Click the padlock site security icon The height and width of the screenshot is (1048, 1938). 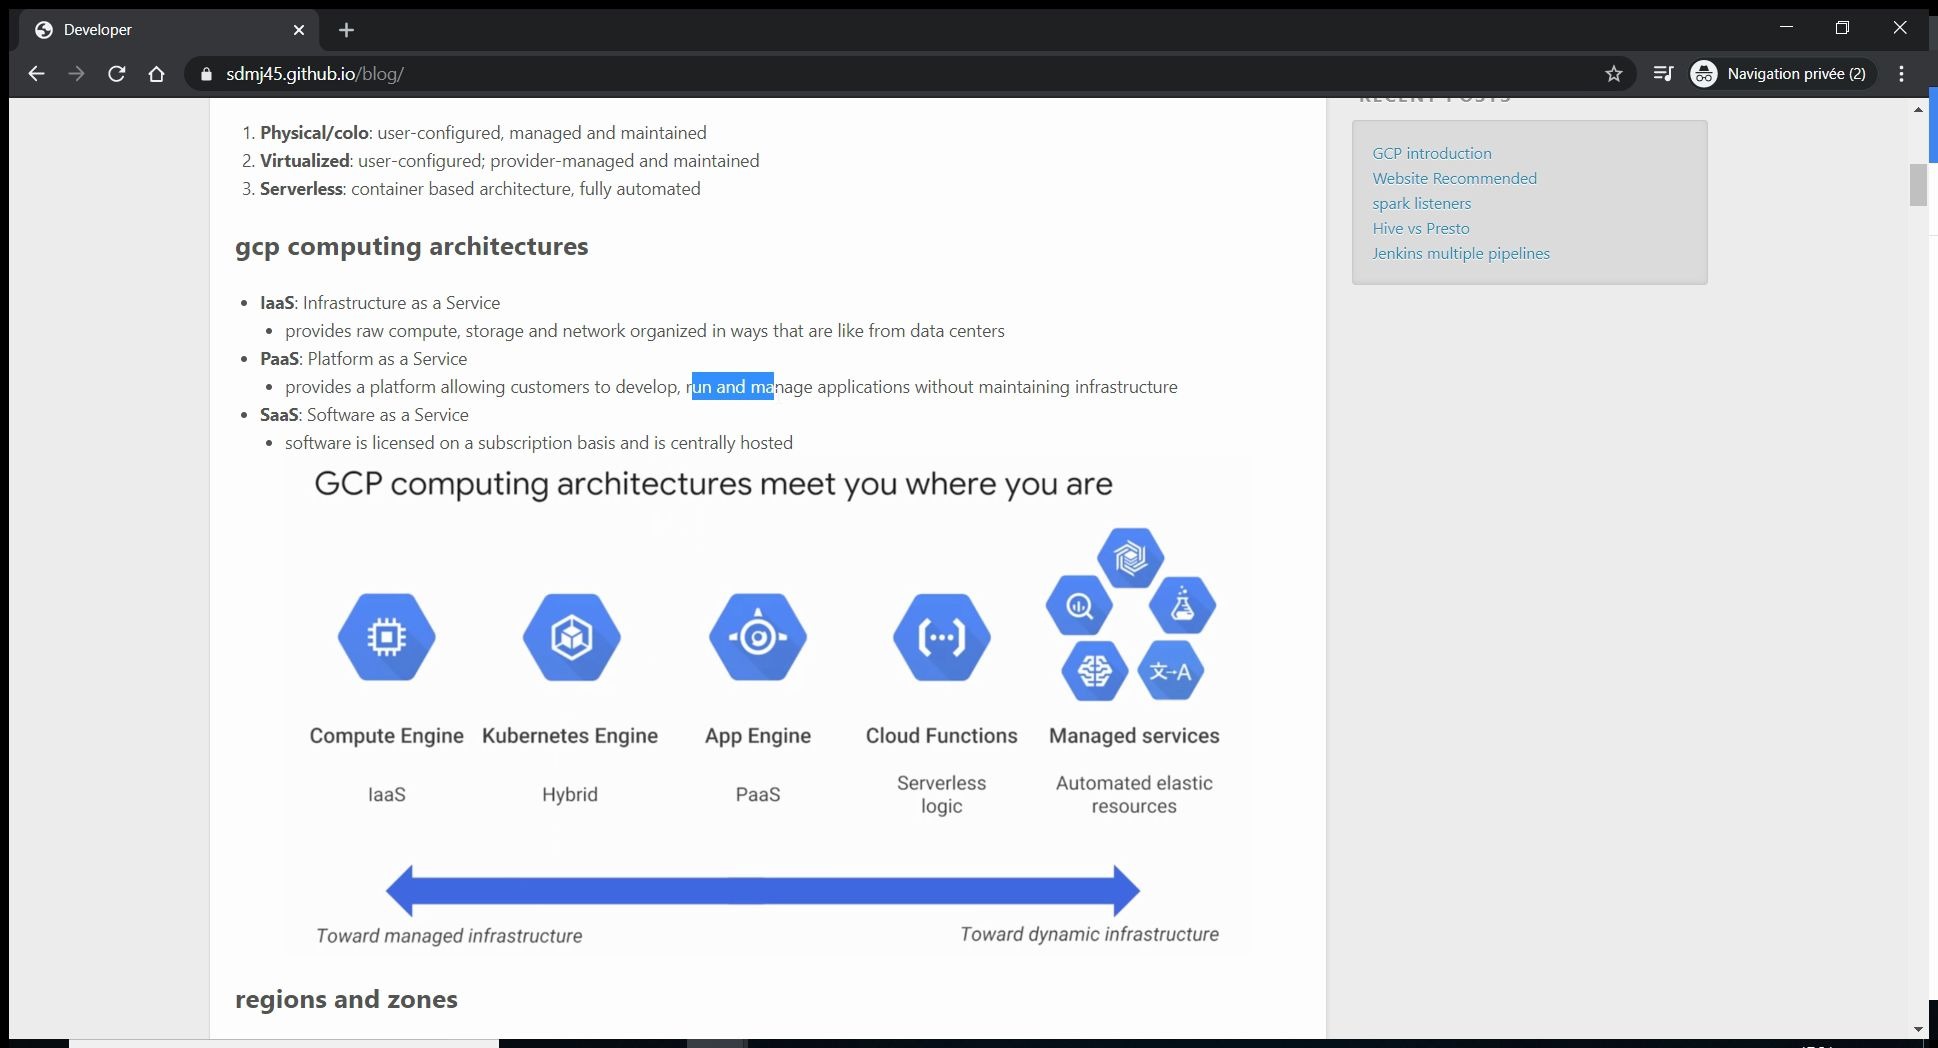(x=207, y=74)
